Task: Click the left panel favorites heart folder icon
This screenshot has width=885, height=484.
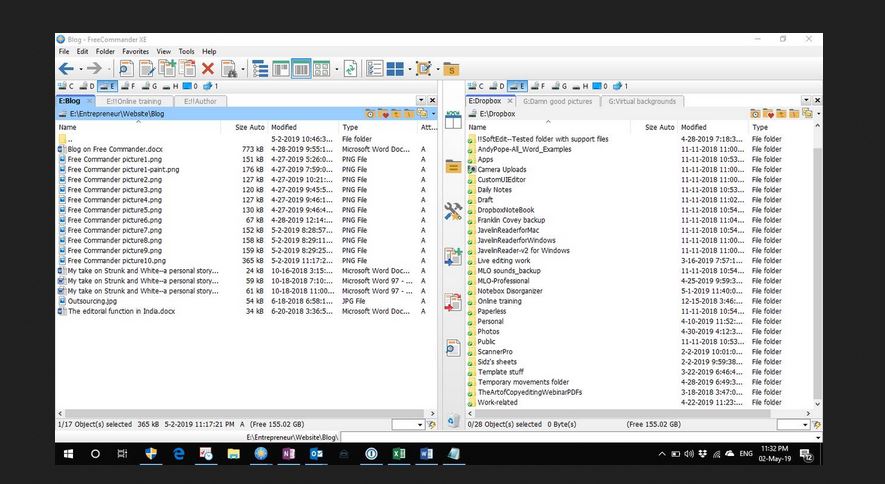Action: (384, 113)
